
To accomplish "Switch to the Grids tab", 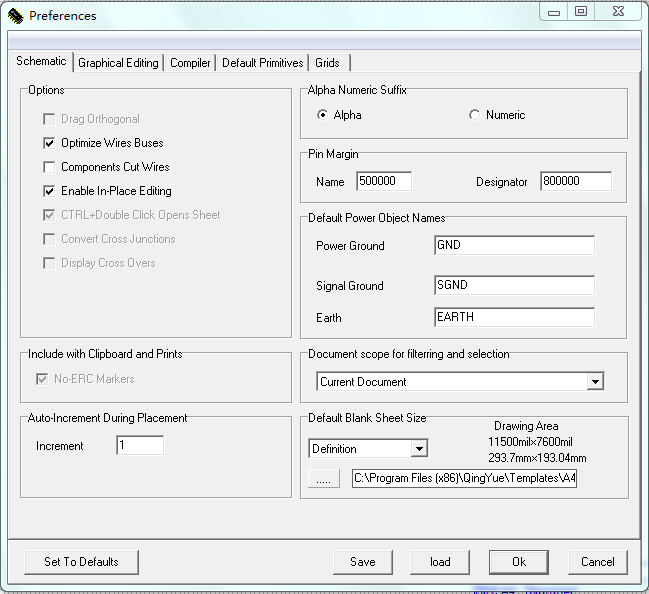I will pyautogui.click(x=328, y=63).
